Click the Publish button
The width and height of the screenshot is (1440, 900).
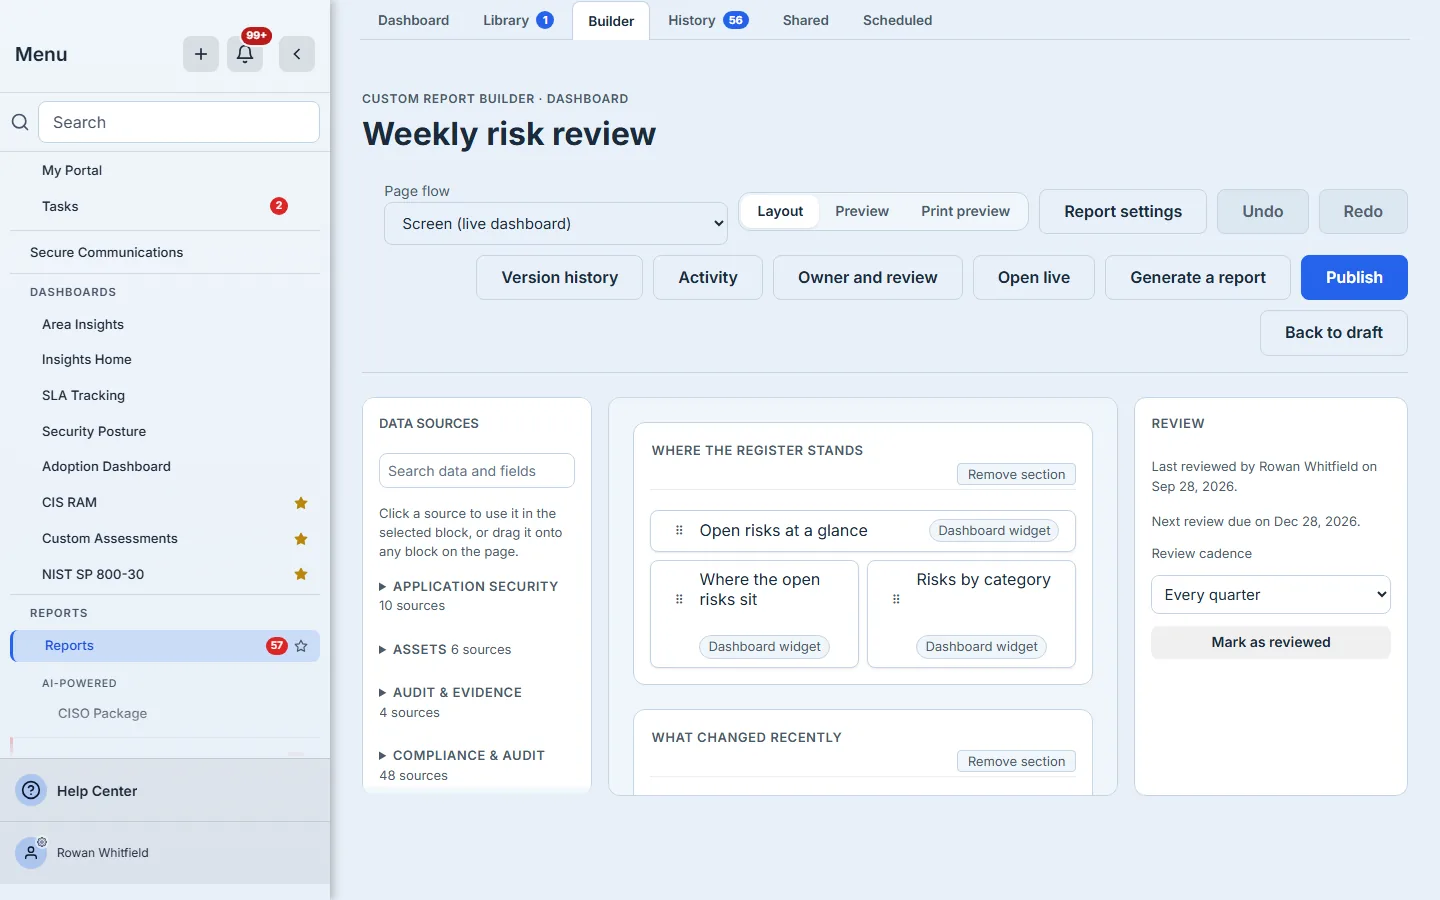tap(1354, 277)
